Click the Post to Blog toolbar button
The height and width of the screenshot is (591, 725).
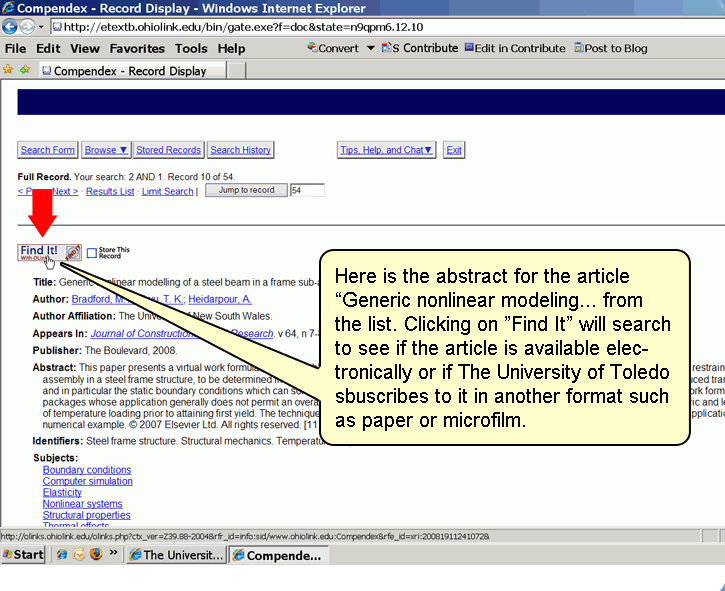[608, 48]
